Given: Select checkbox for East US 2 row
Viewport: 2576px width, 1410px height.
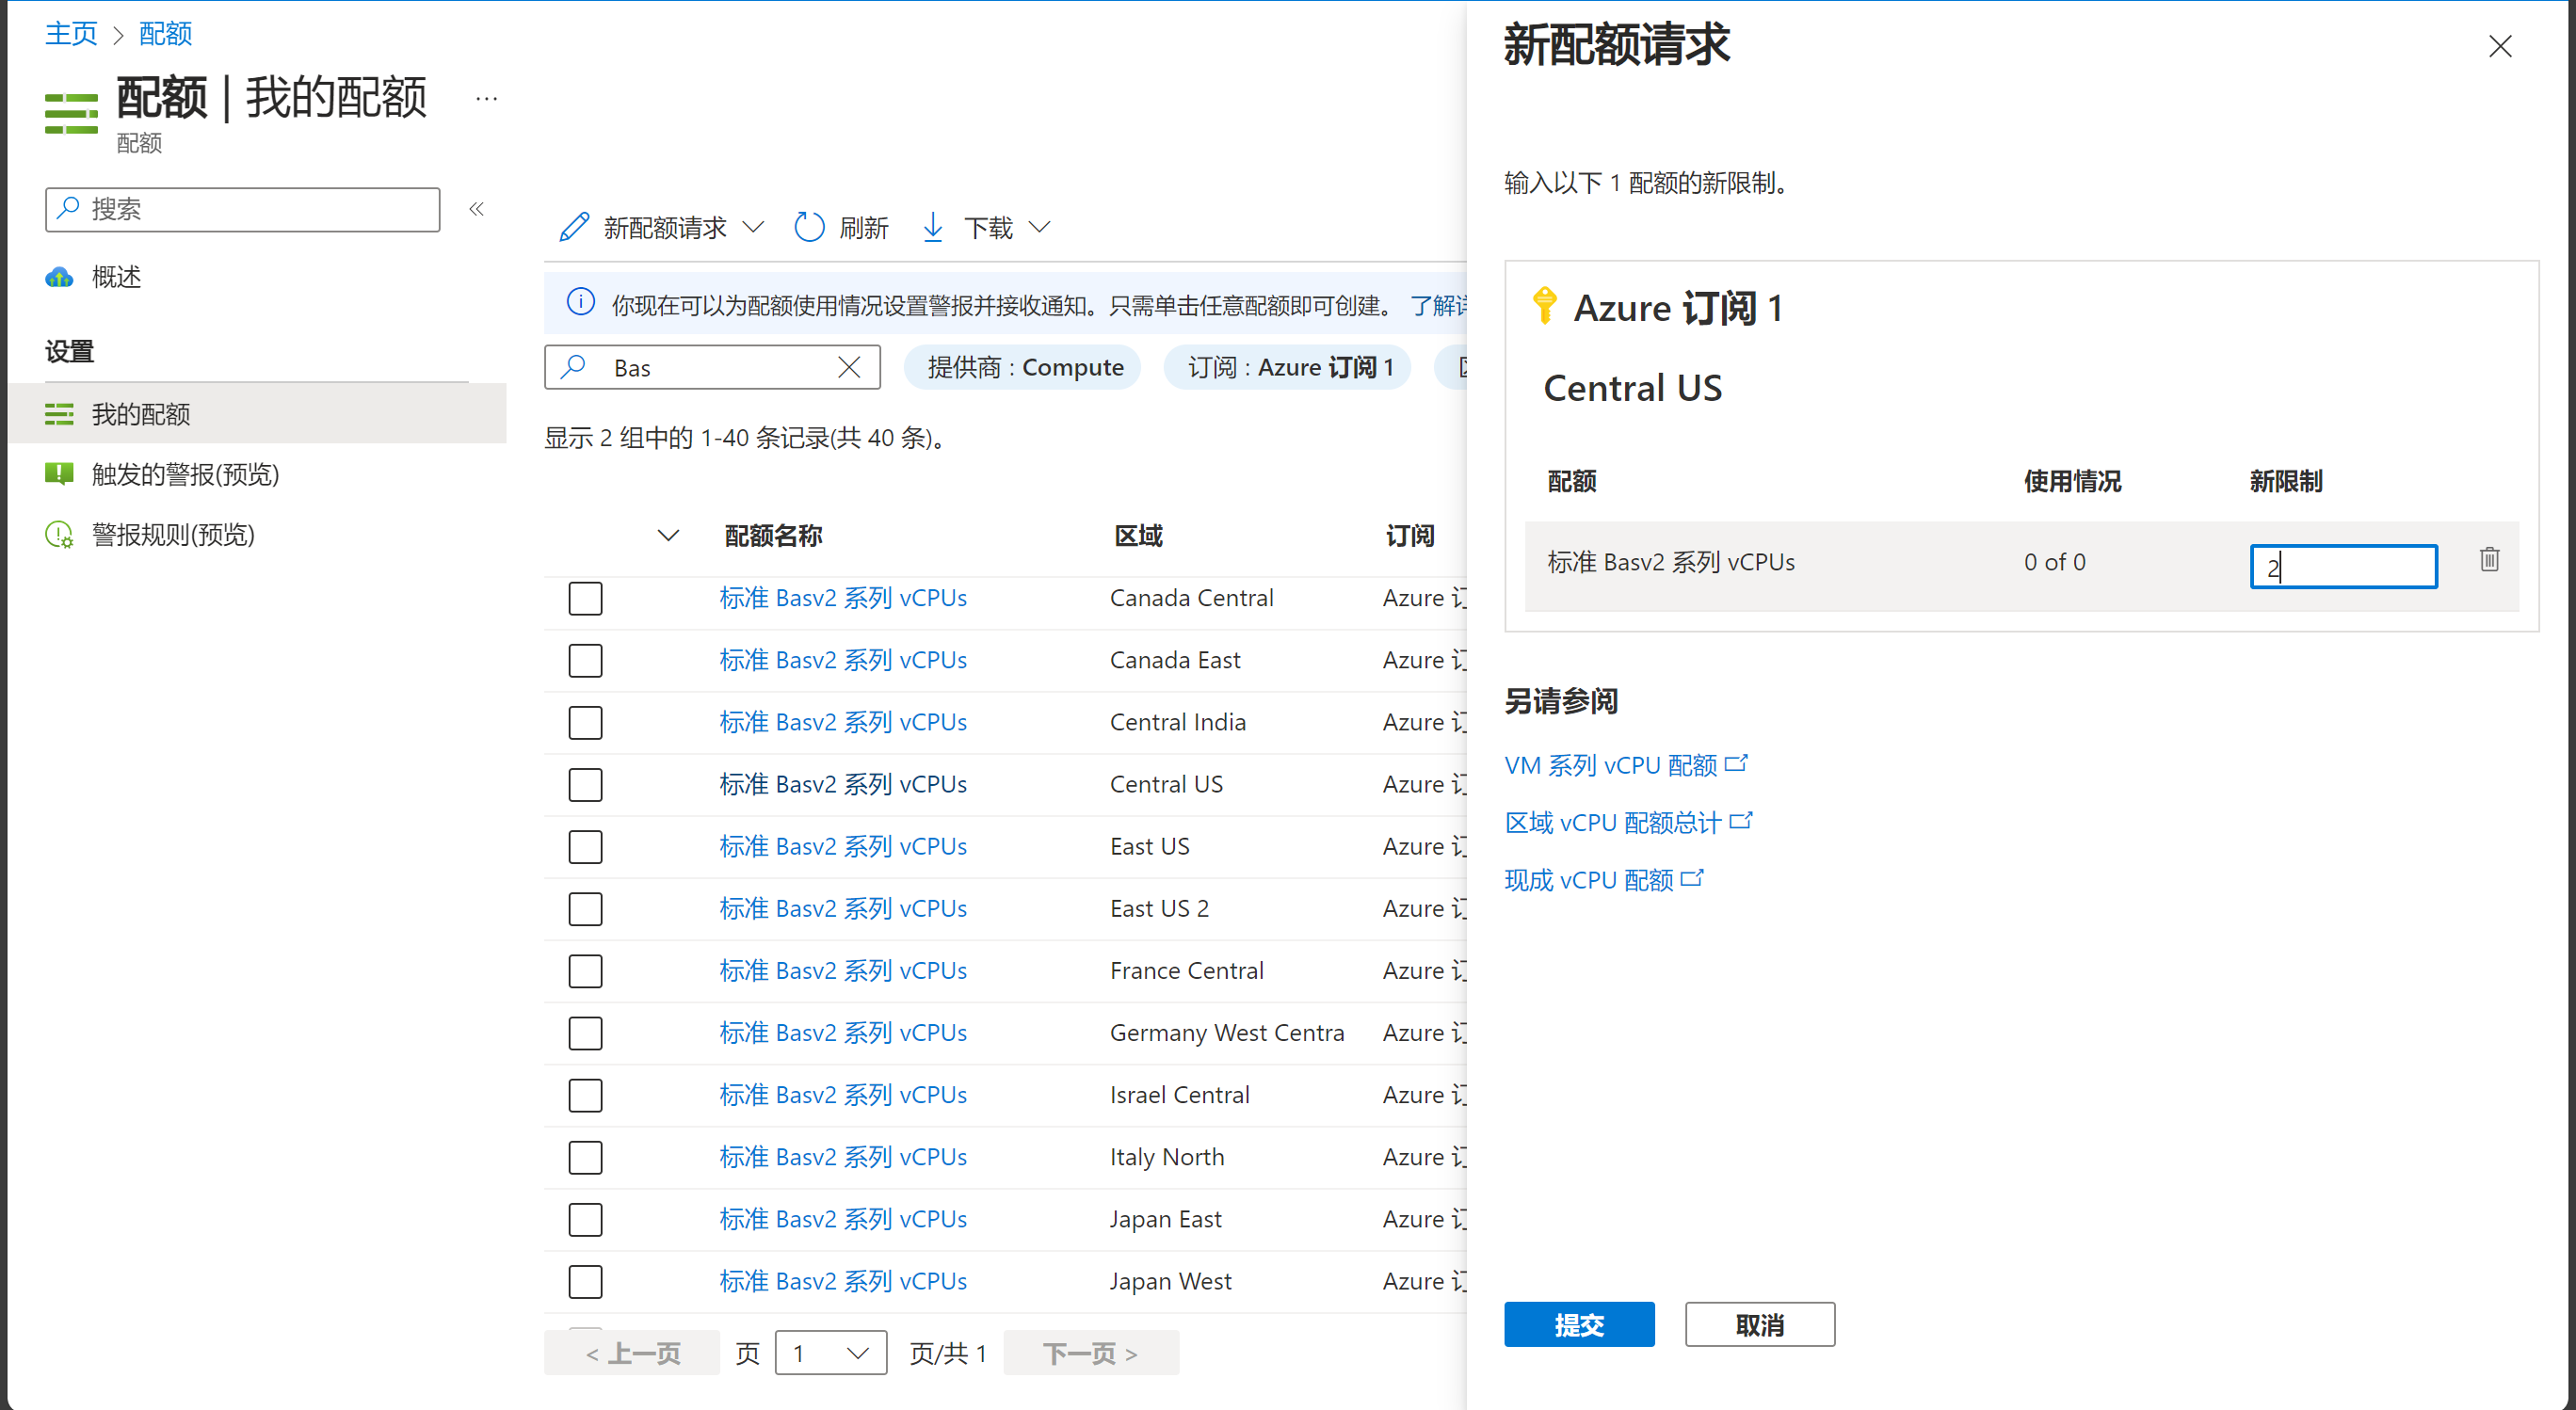Looking at the screenshot, I should point(585,908).
